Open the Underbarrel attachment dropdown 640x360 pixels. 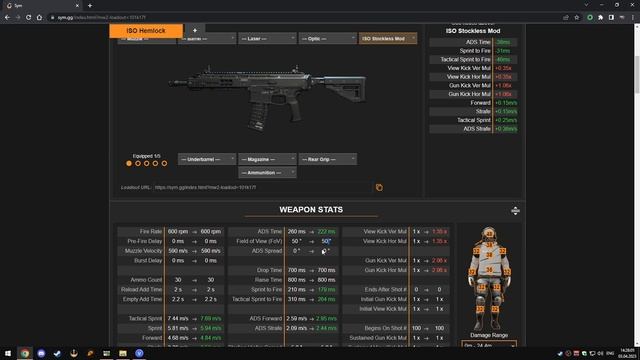[x=207, y=159]
